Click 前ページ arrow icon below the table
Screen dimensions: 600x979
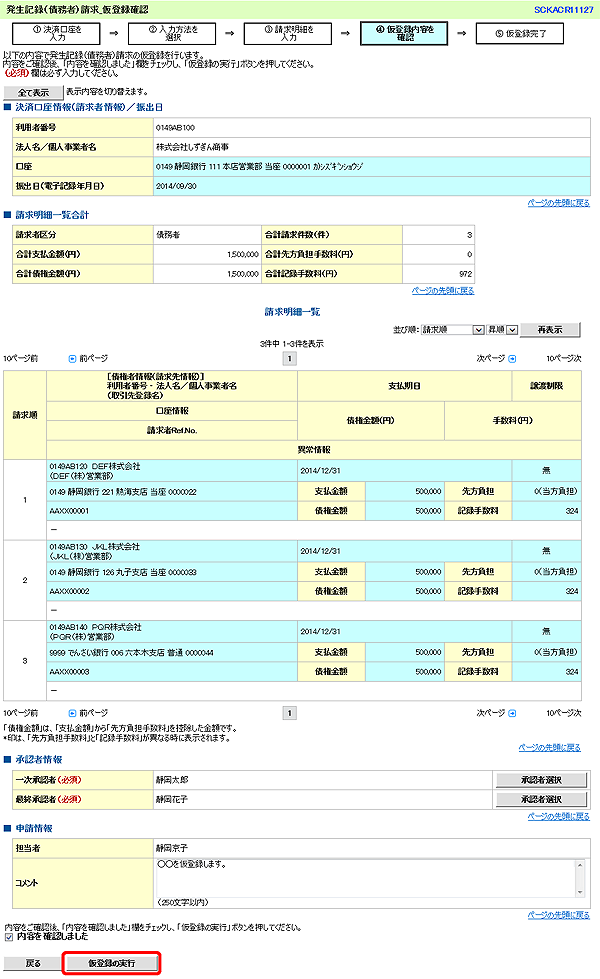(x=72, y=713)
